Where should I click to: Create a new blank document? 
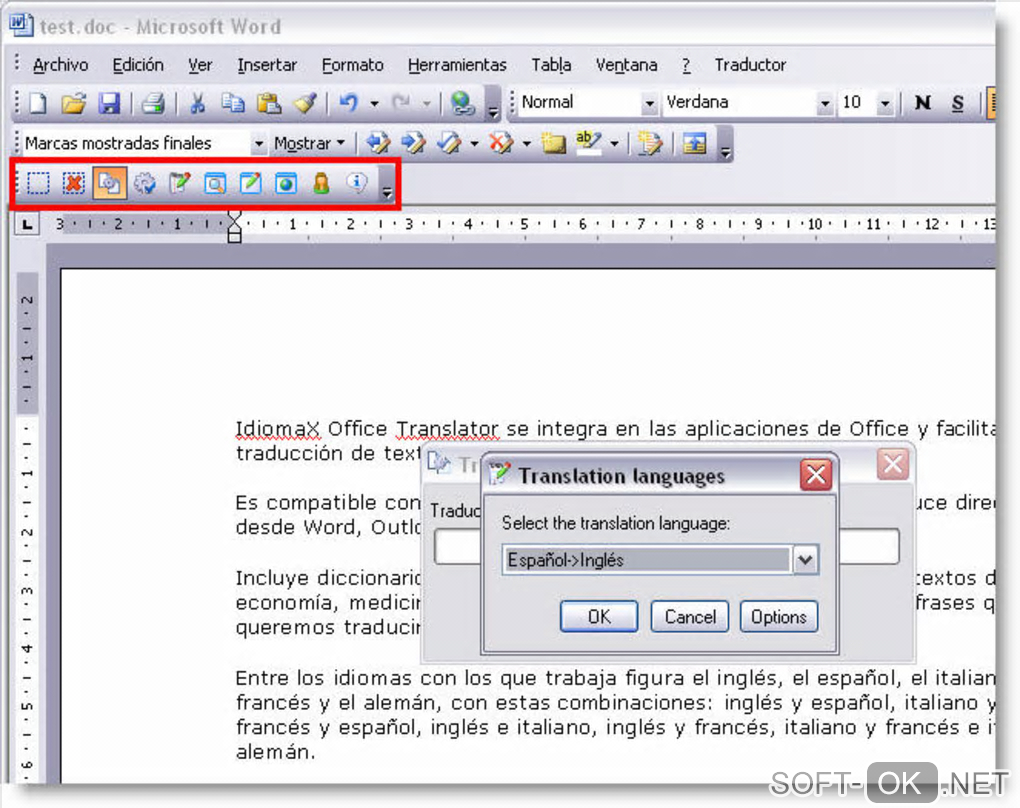pos(38,103)
